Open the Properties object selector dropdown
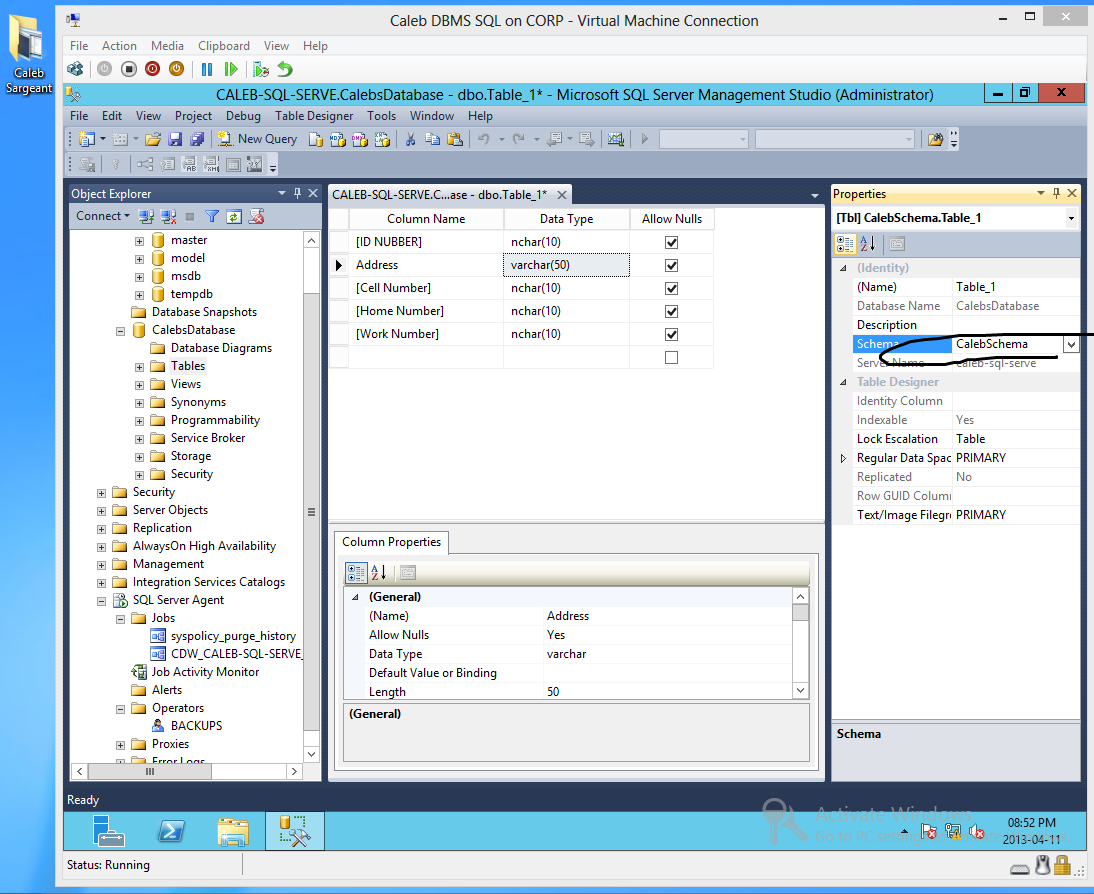The width and height of the screenshot is (1094, 894). tap(1071, 218)
